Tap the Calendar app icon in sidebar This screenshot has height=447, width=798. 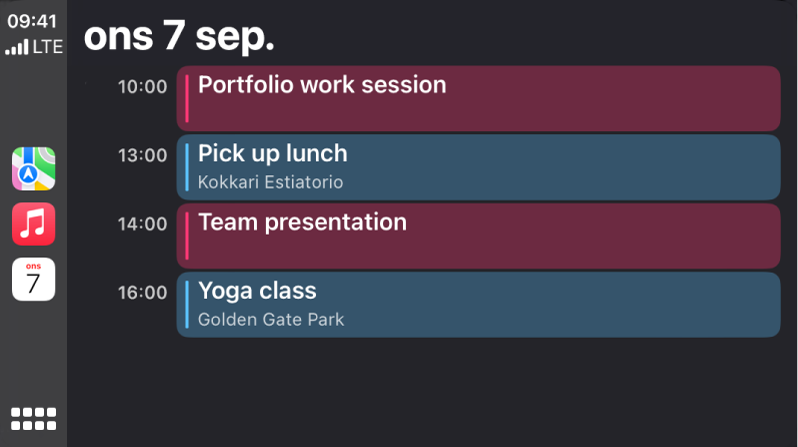point(33,279)
